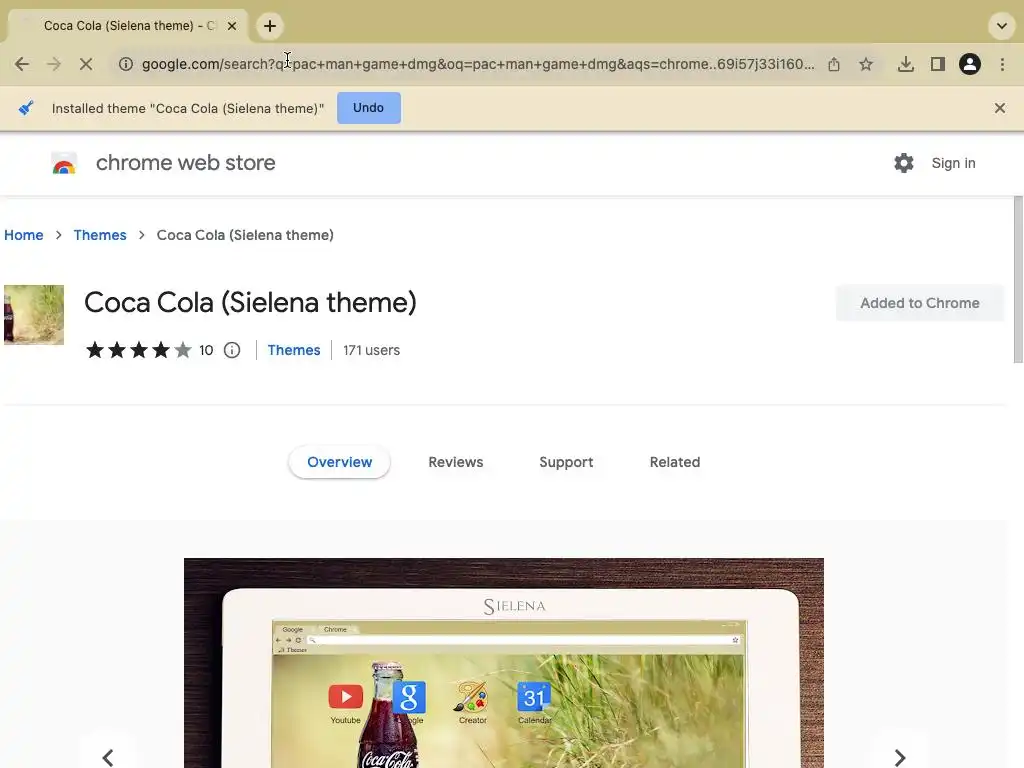Screen dimensions: 1024x768
Task: Click the browser forward arrow
Action: click(54, 64)
